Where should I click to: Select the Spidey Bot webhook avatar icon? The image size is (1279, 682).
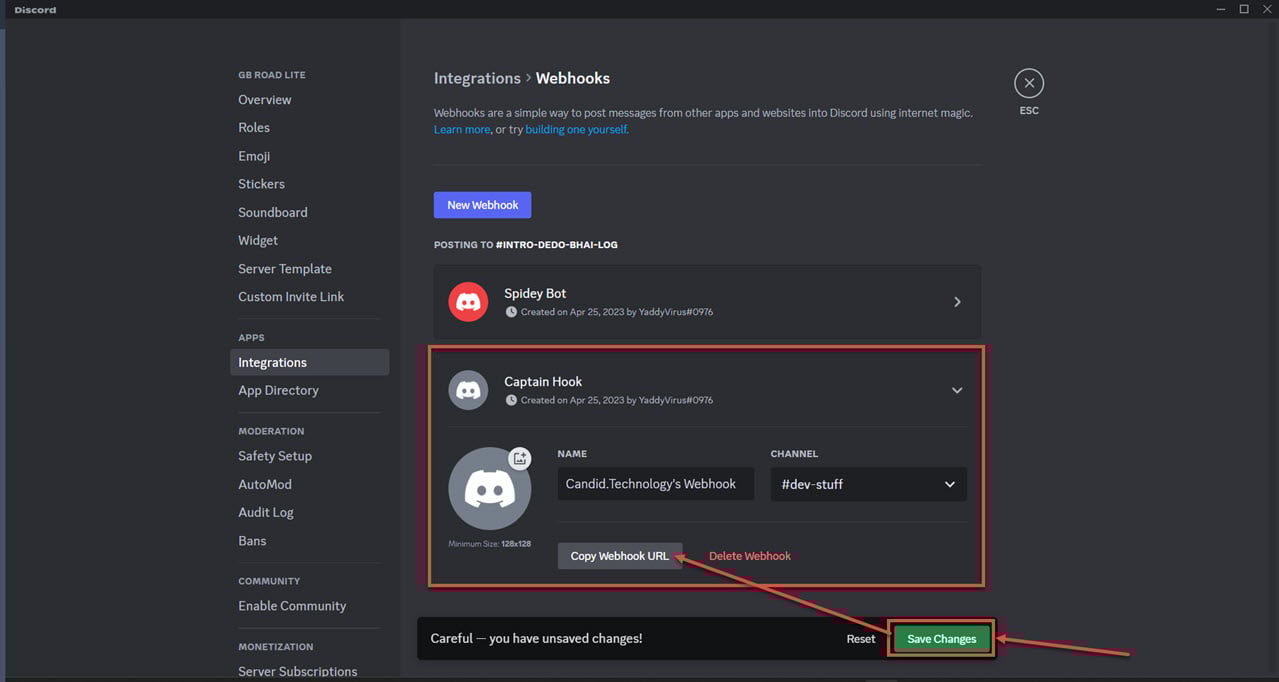468,302
